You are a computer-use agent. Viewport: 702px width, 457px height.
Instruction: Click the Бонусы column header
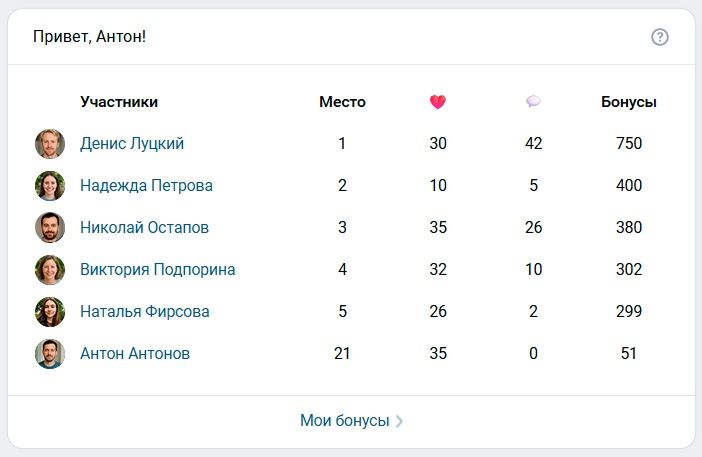(629, 102)
